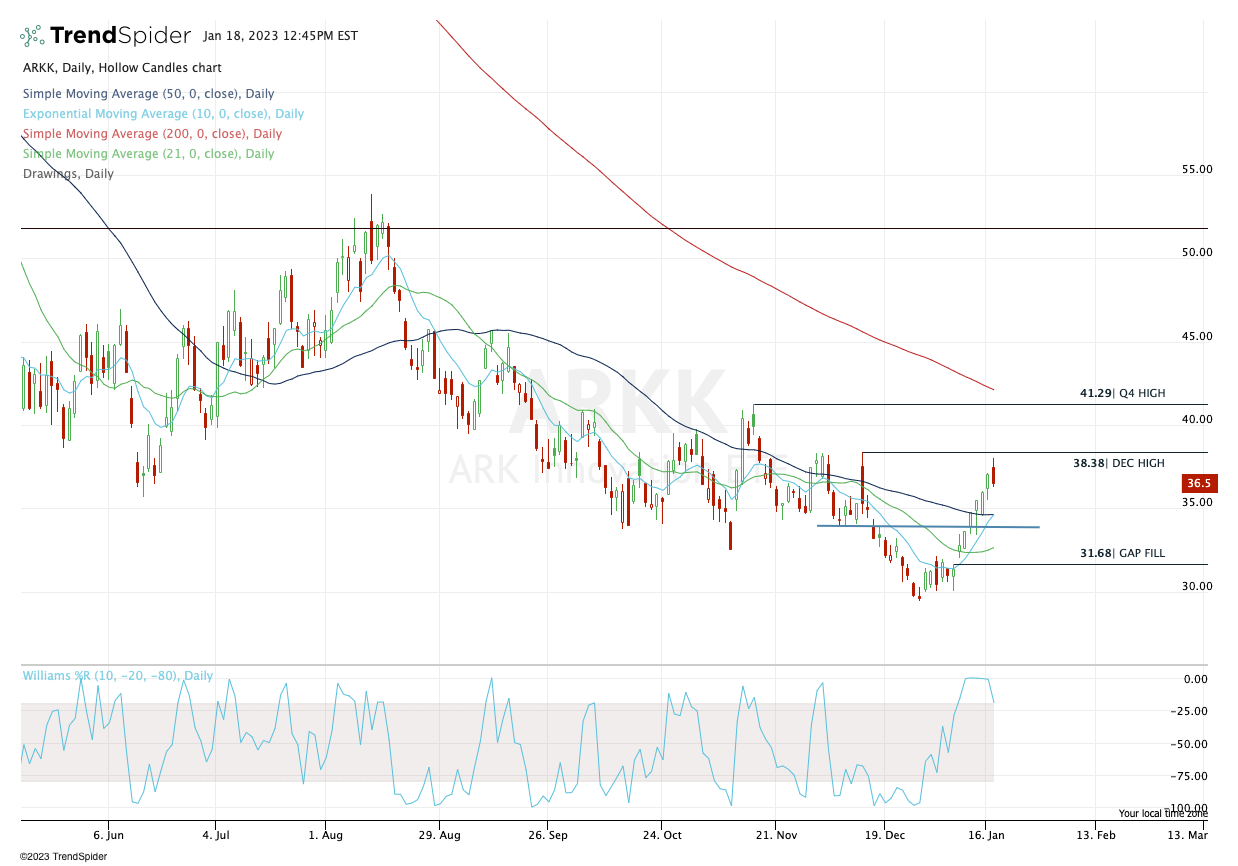Click the 30.00 price axis label
This screenshot has width=1238, height=866.
[x=1197, y=587]
